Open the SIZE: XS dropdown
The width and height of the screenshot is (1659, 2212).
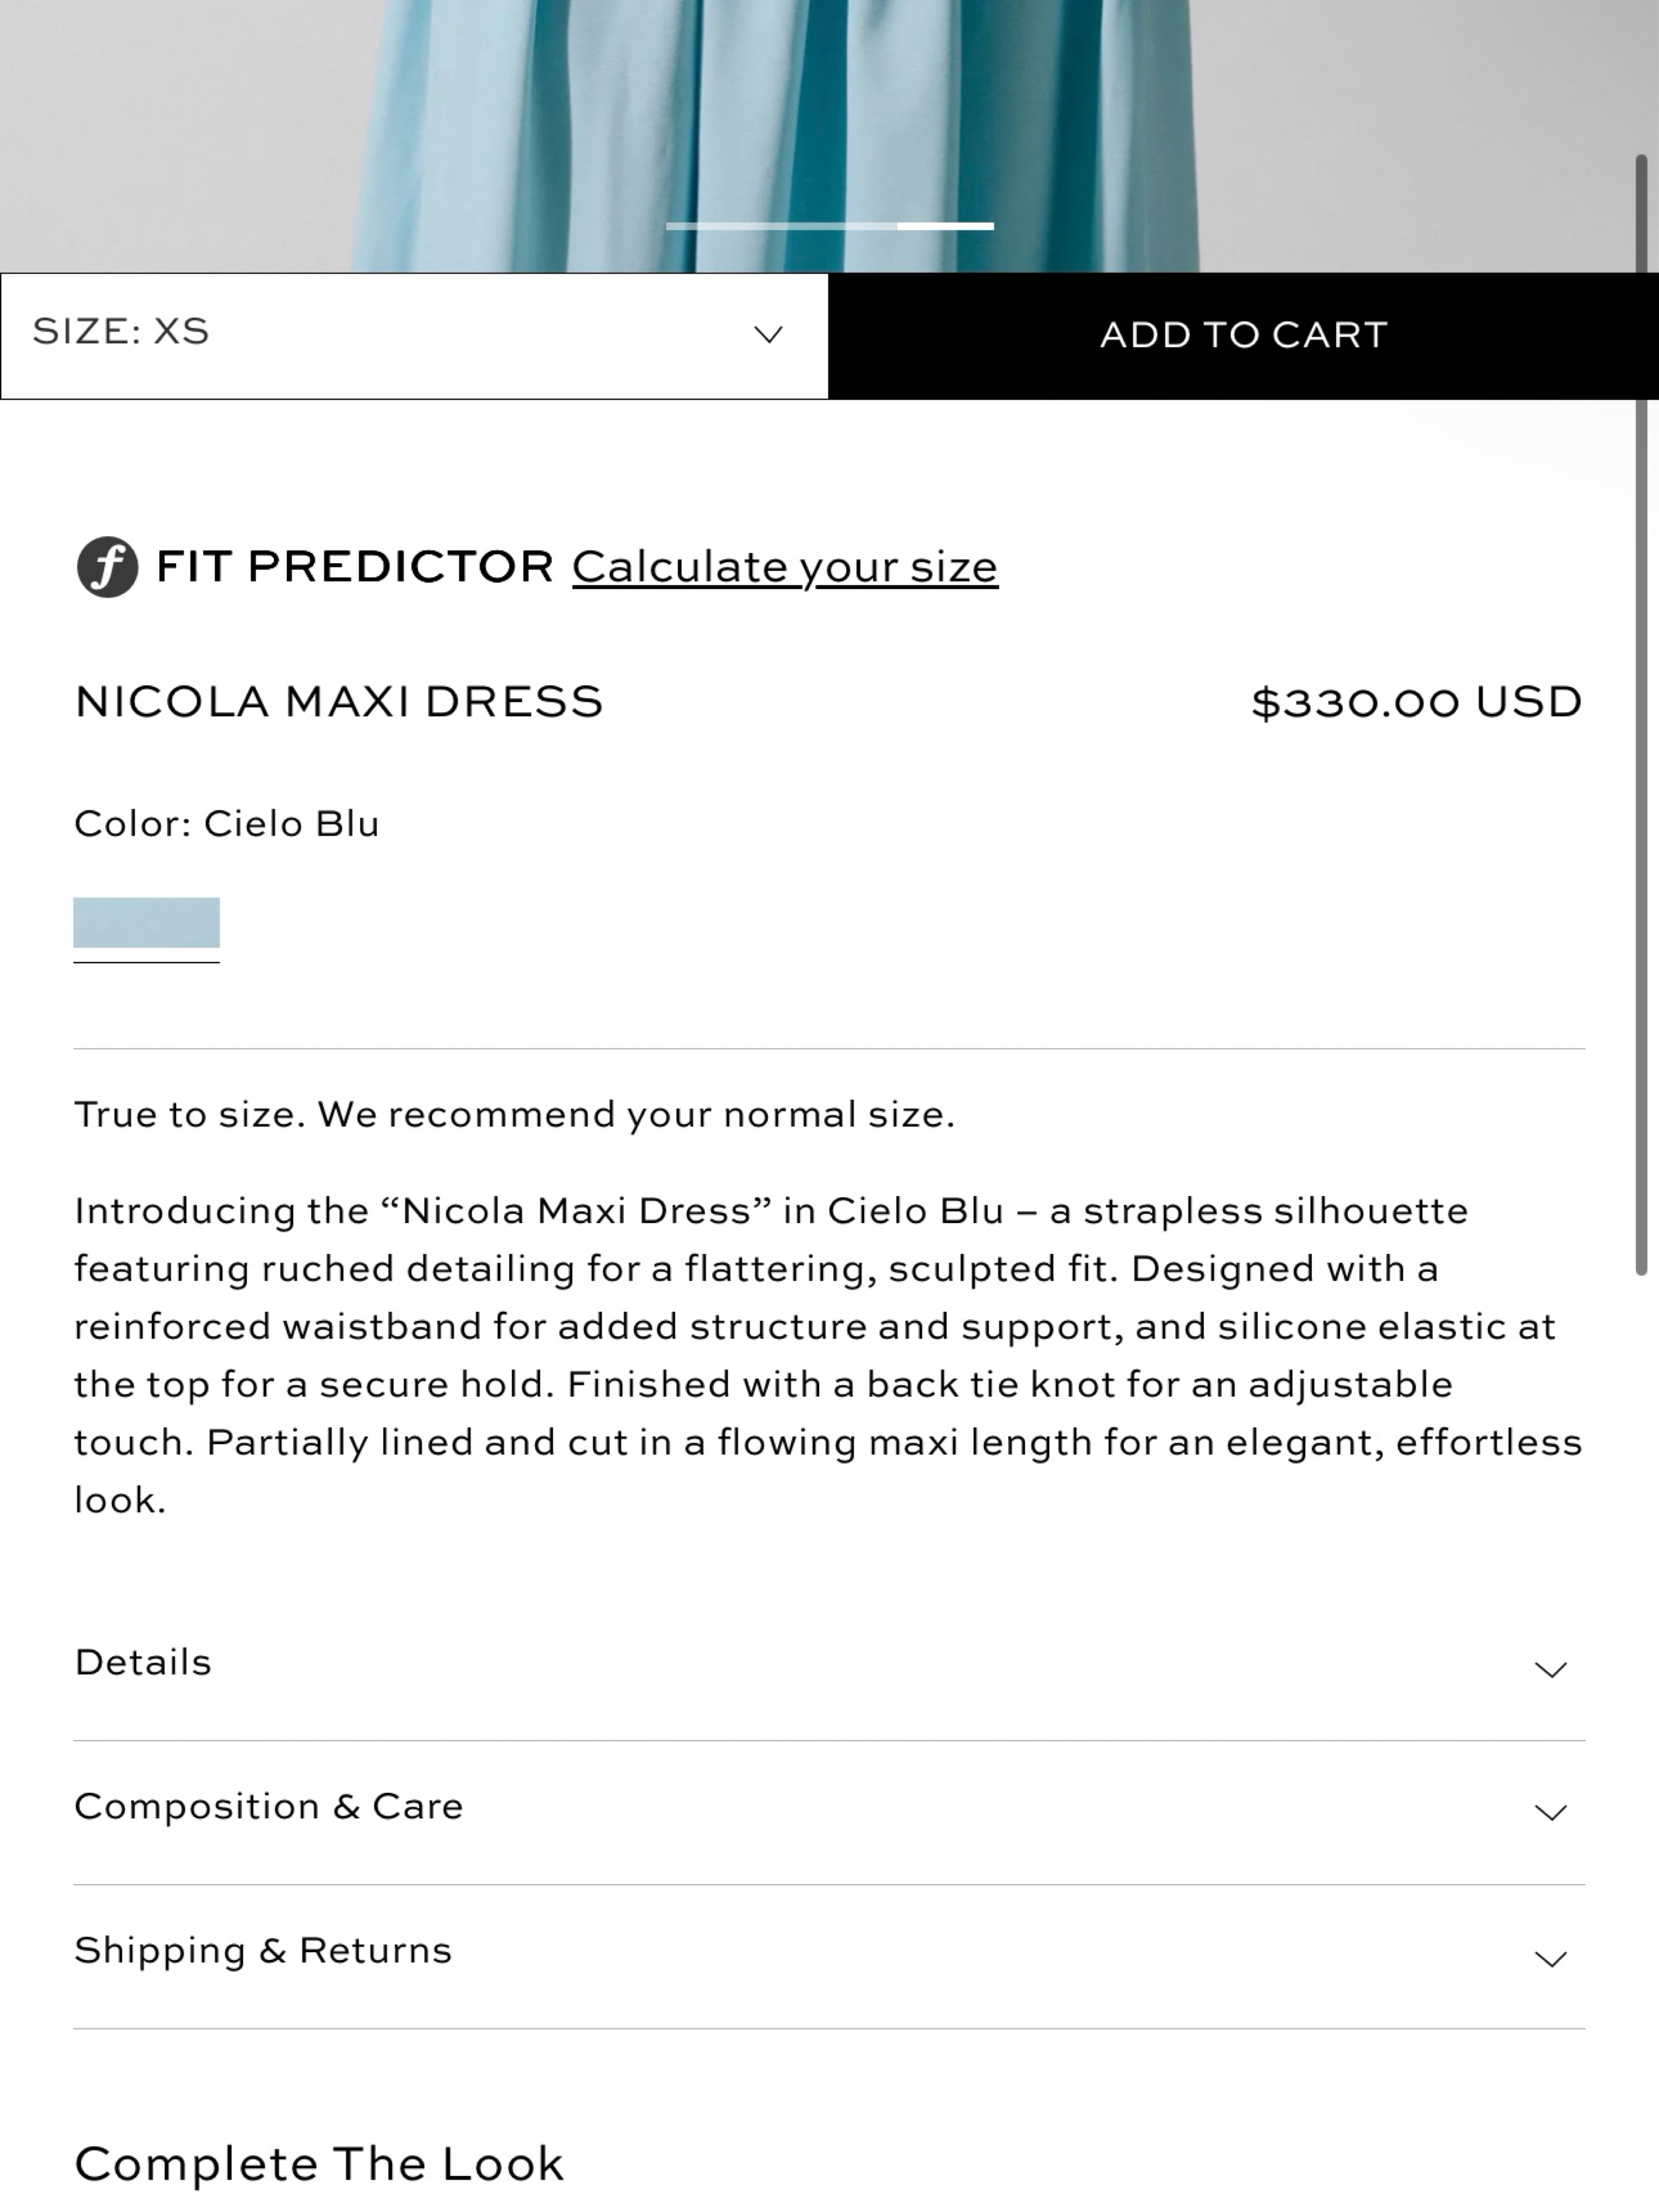(x=414, y=335)
